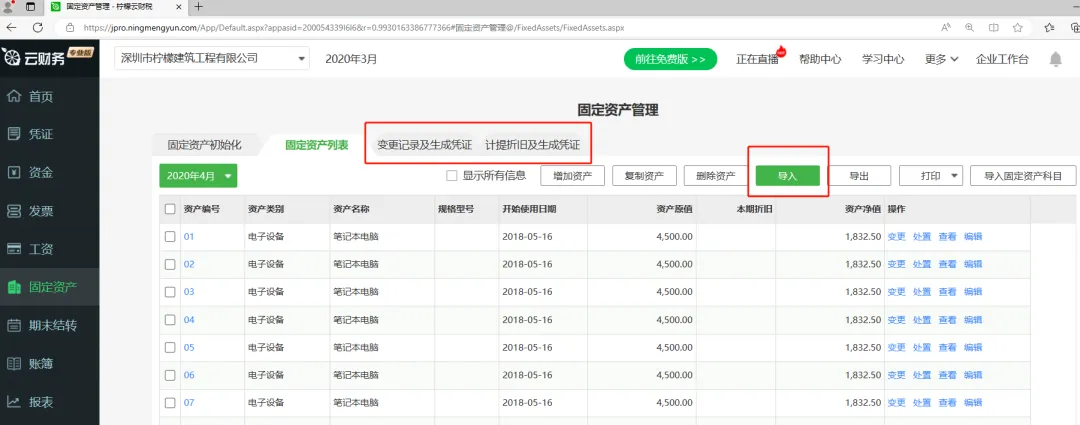
Task: Open the 发票 invoice sidebar icon
Action: [14, 211]
